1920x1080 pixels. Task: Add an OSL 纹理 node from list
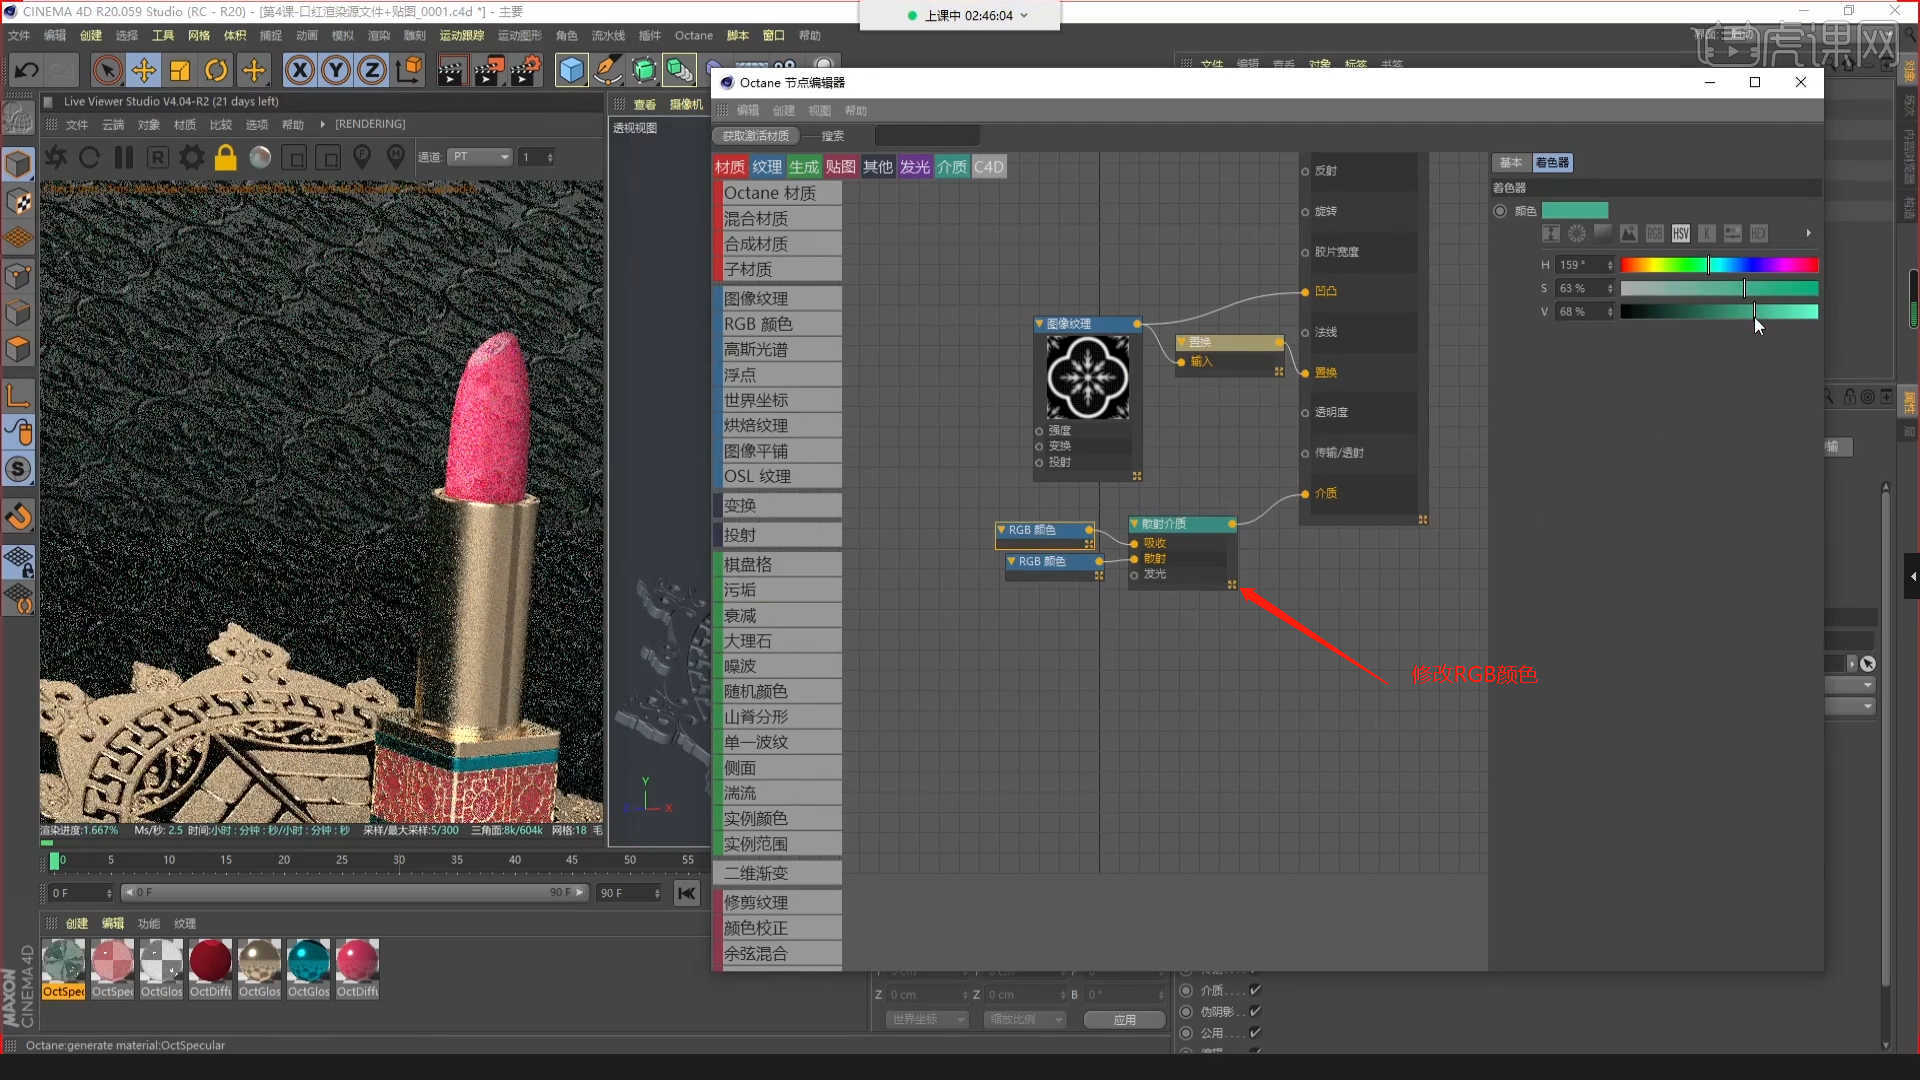click(781, 477)
